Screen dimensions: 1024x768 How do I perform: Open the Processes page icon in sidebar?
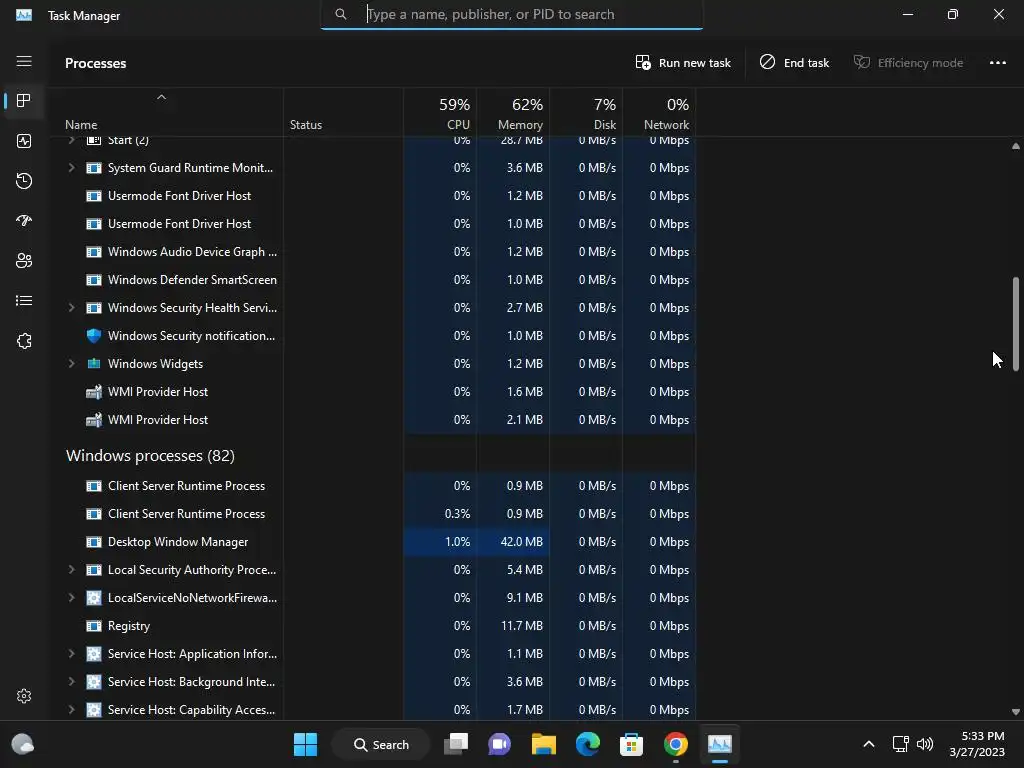pyautogui.click(x=24, y=101)
